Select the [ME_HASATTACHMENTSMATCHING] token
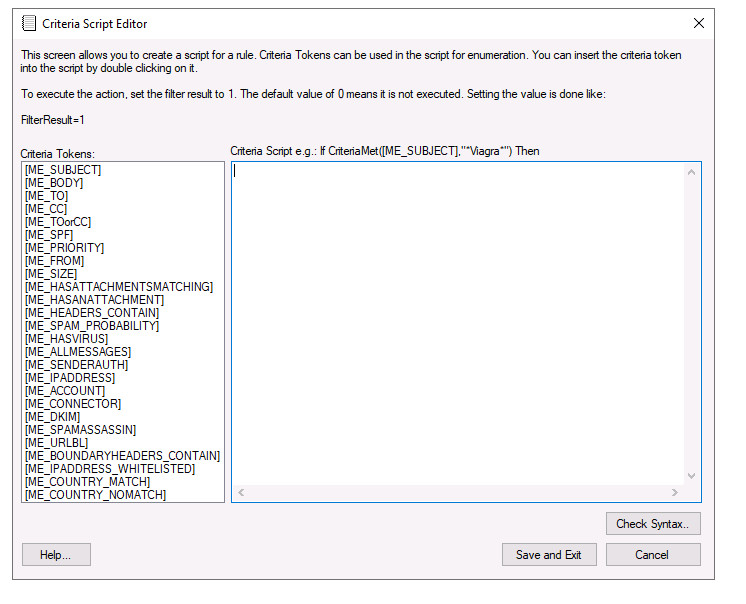The width and height of the screenshot is (746, 604). click(119, 287)
